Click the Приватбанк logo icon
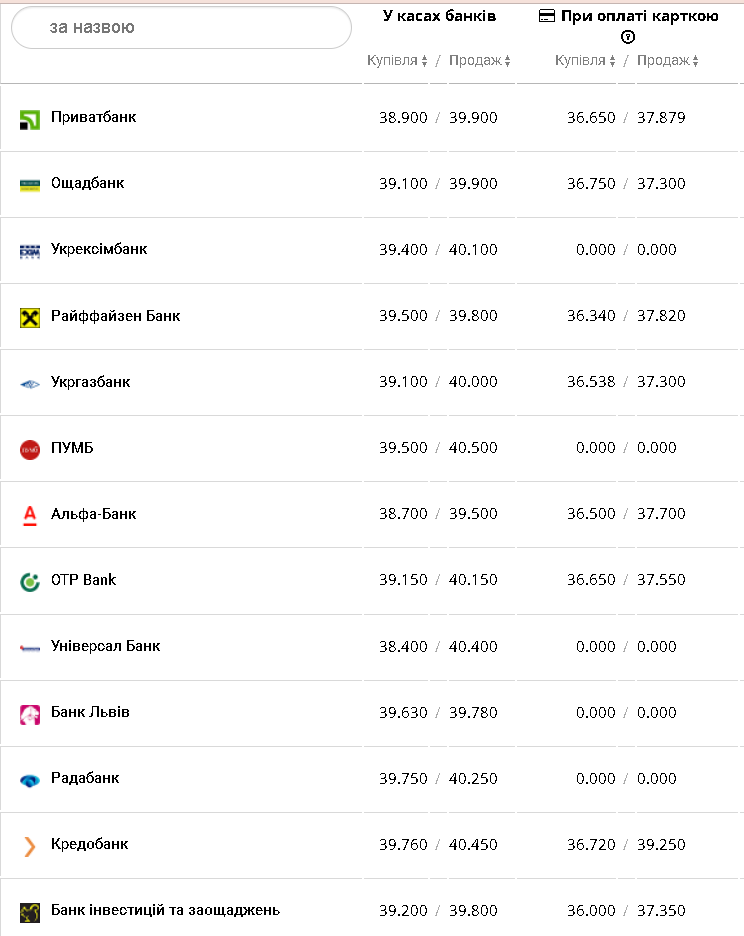Screen dimensions: 744x936 (30, 120)
